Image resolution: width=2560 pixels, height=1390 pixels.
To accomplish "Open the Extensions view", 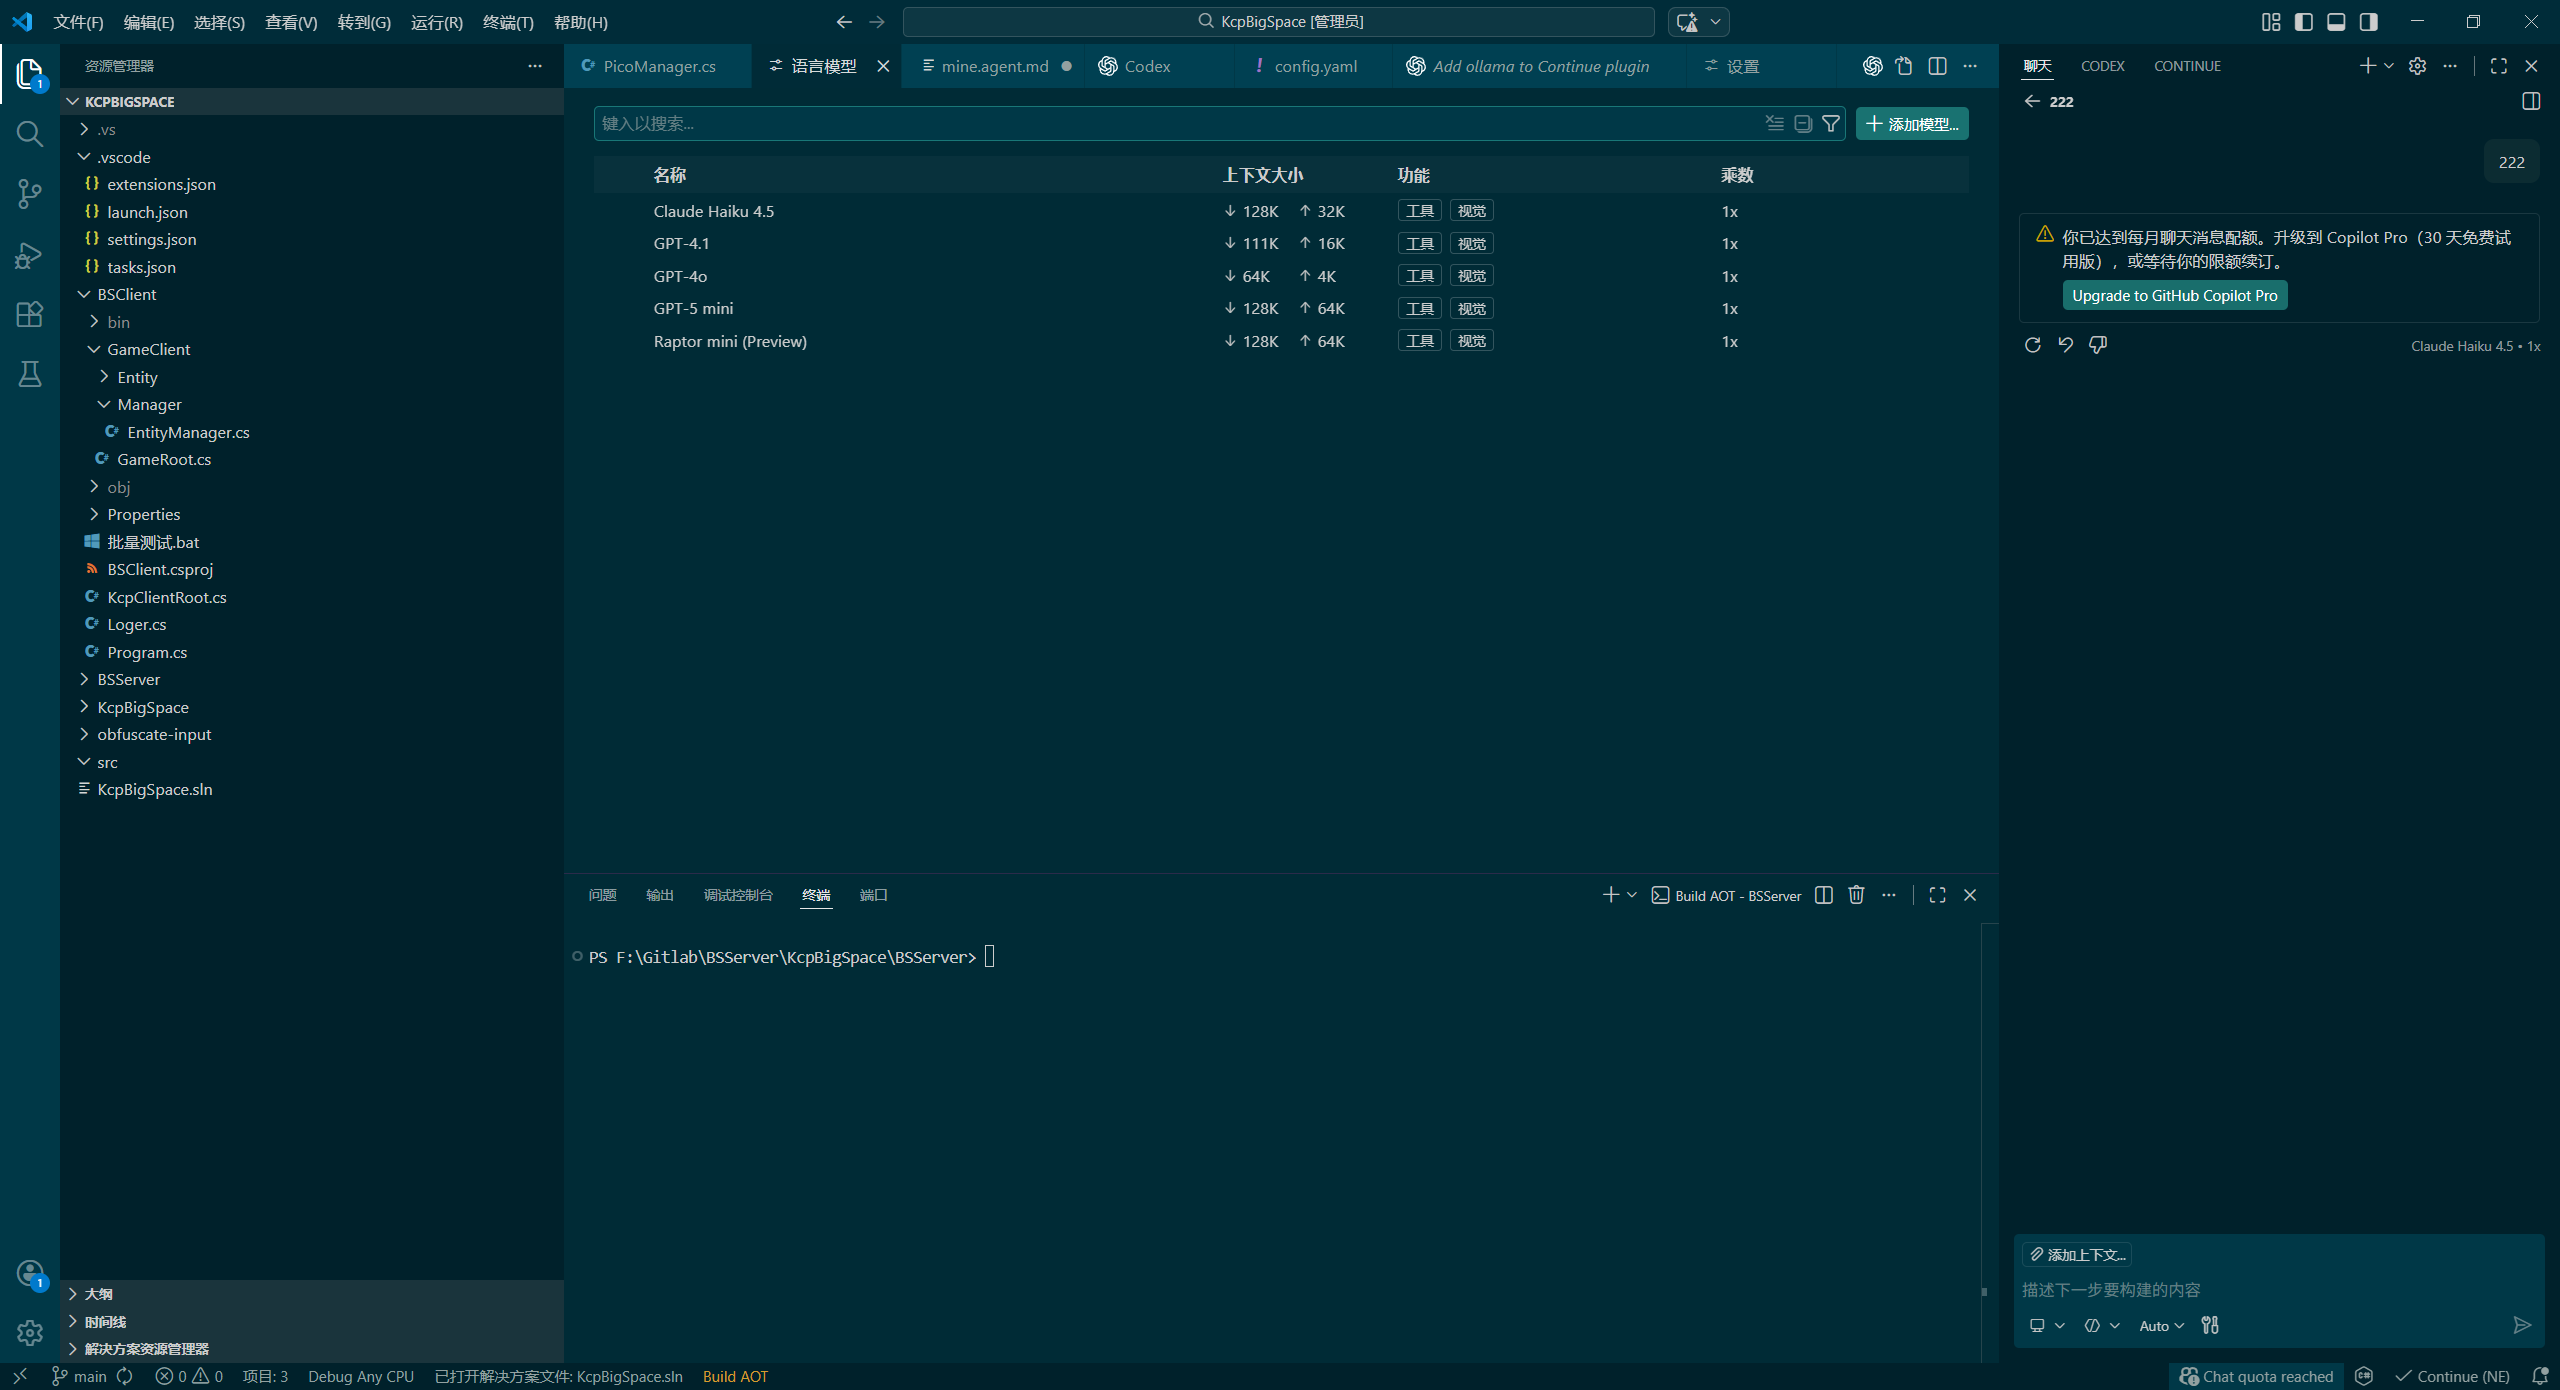I will (x=30, y=315).
